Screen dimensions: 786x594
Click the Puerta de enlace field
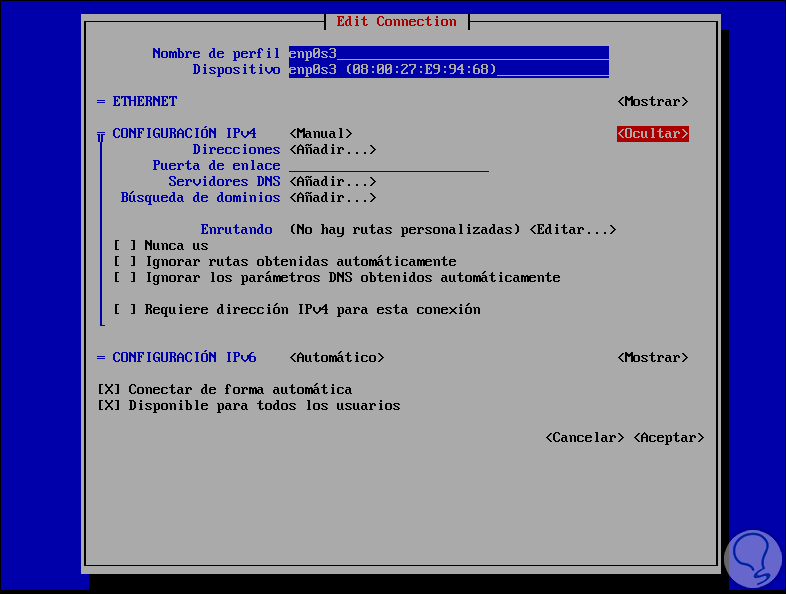[x=389, y=165]
